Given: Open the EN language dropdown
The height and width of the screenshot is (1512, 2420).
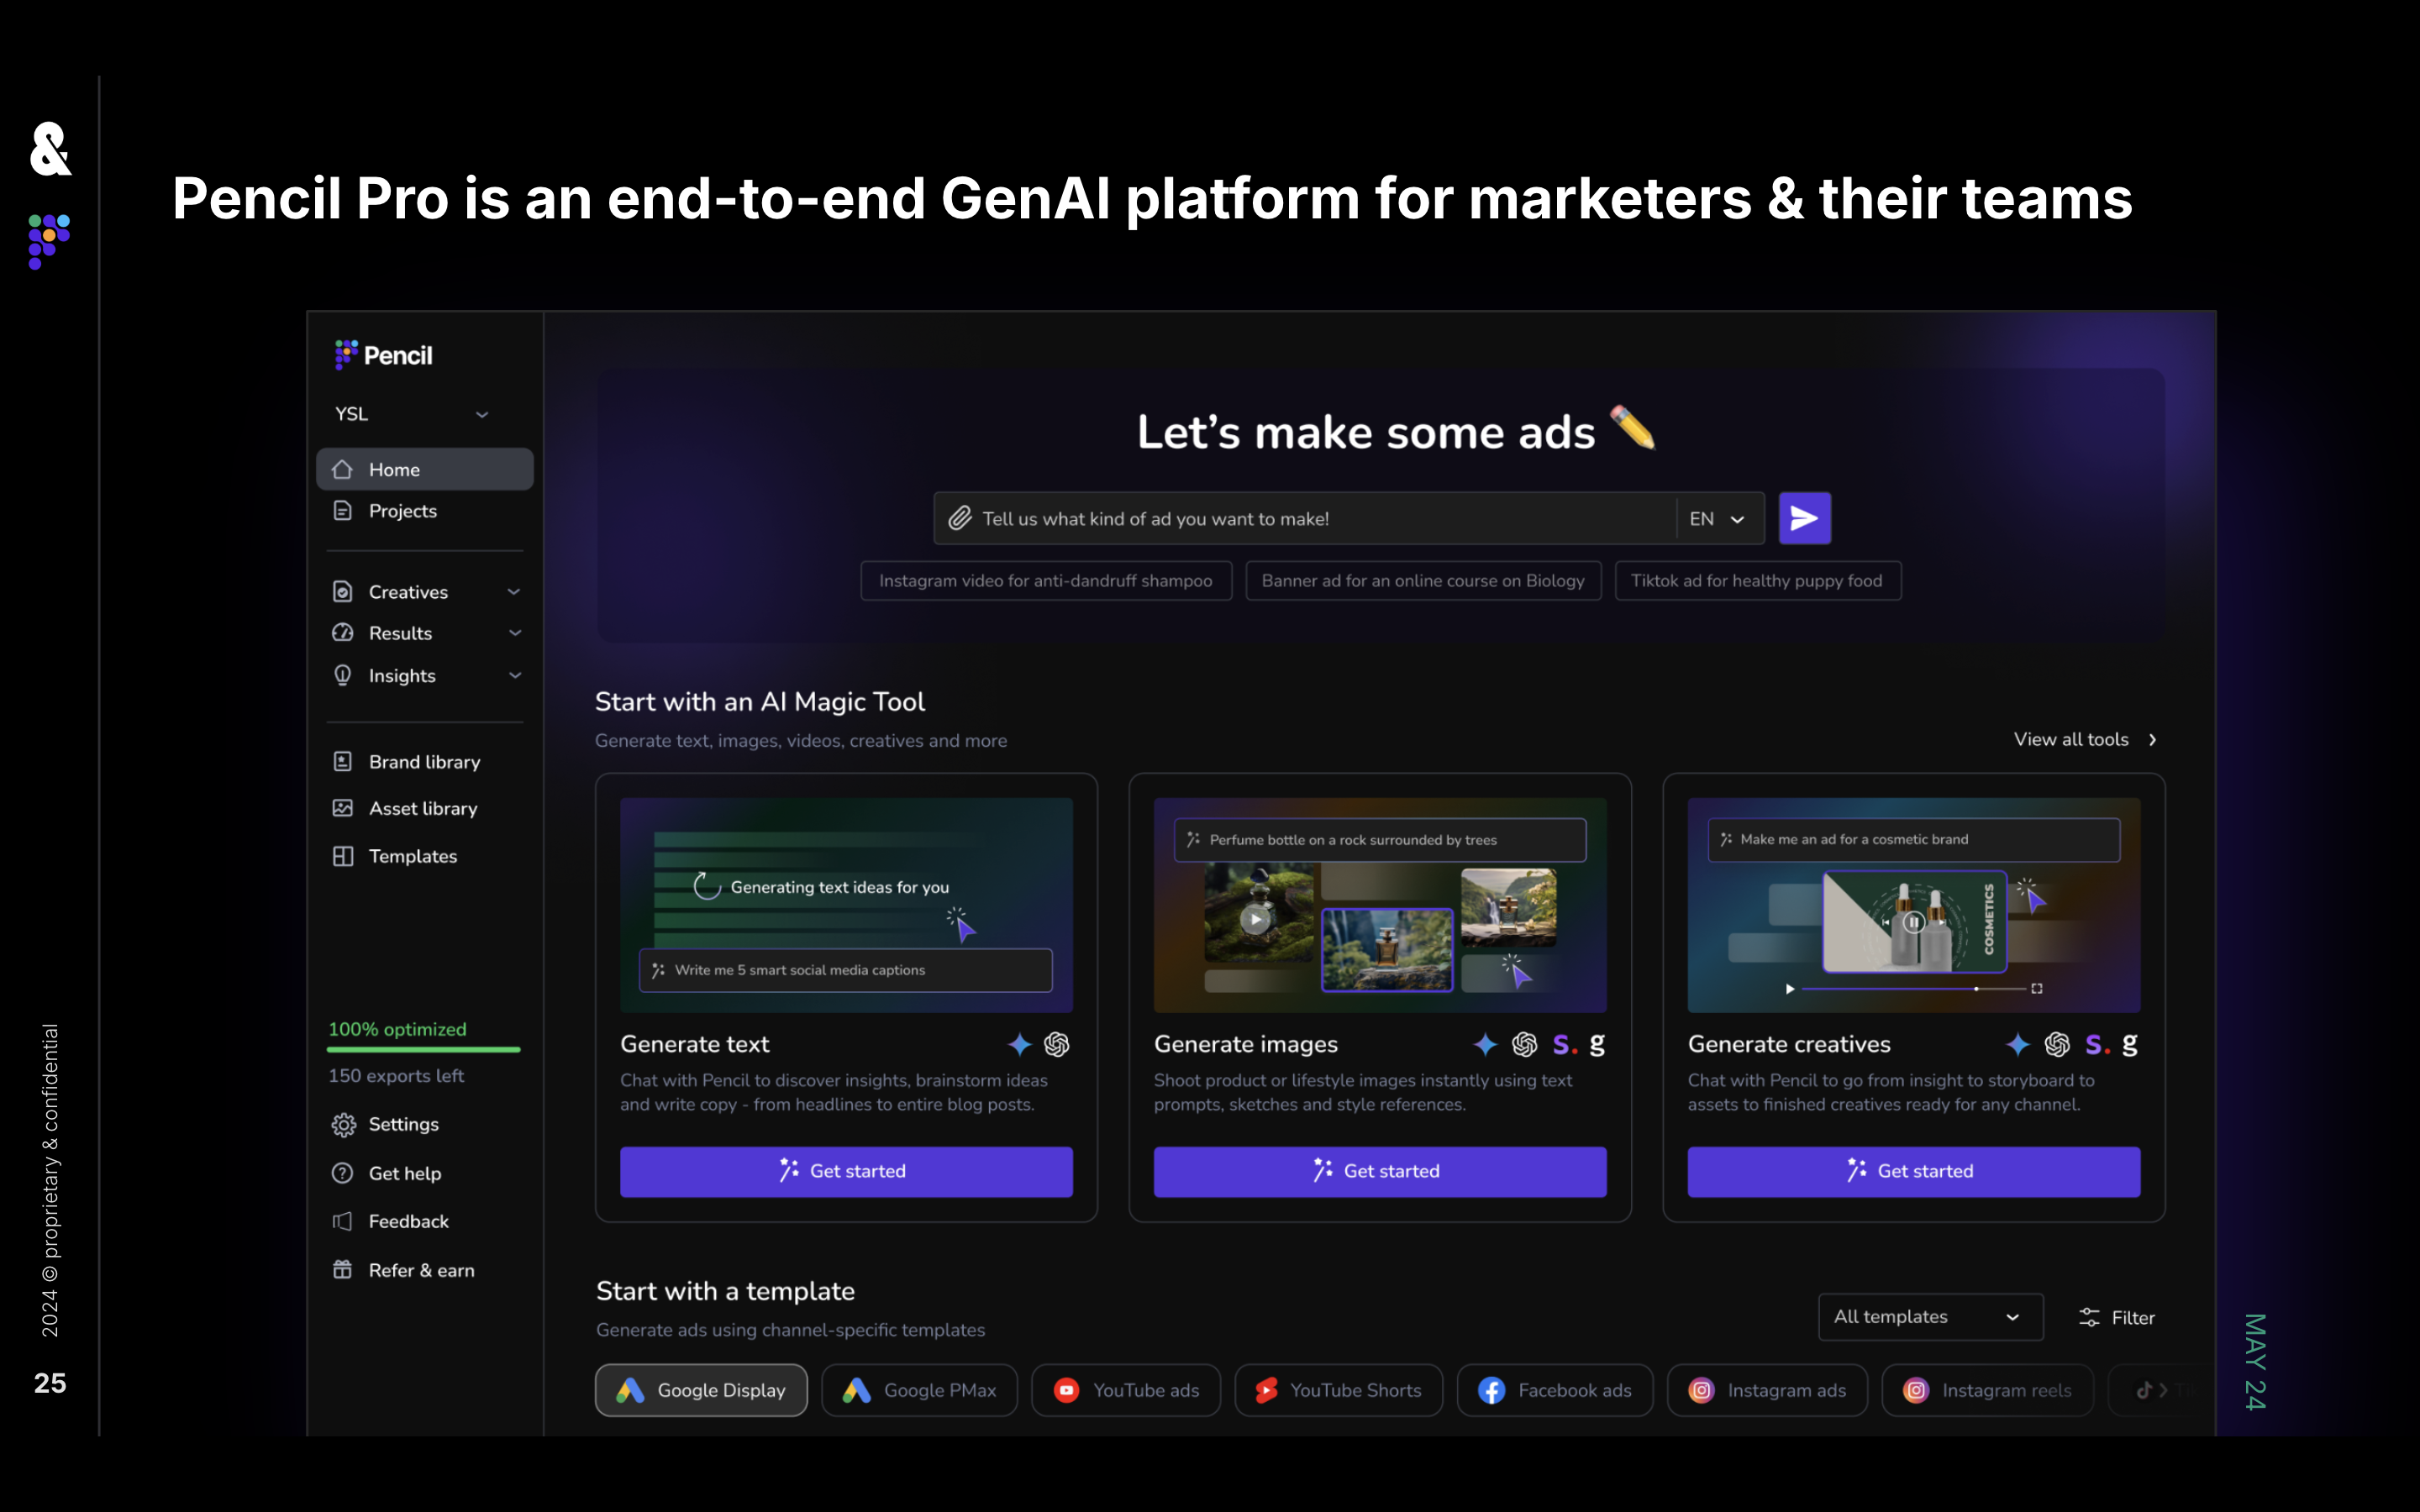Looking at the screenshot, I should 1718,519.
